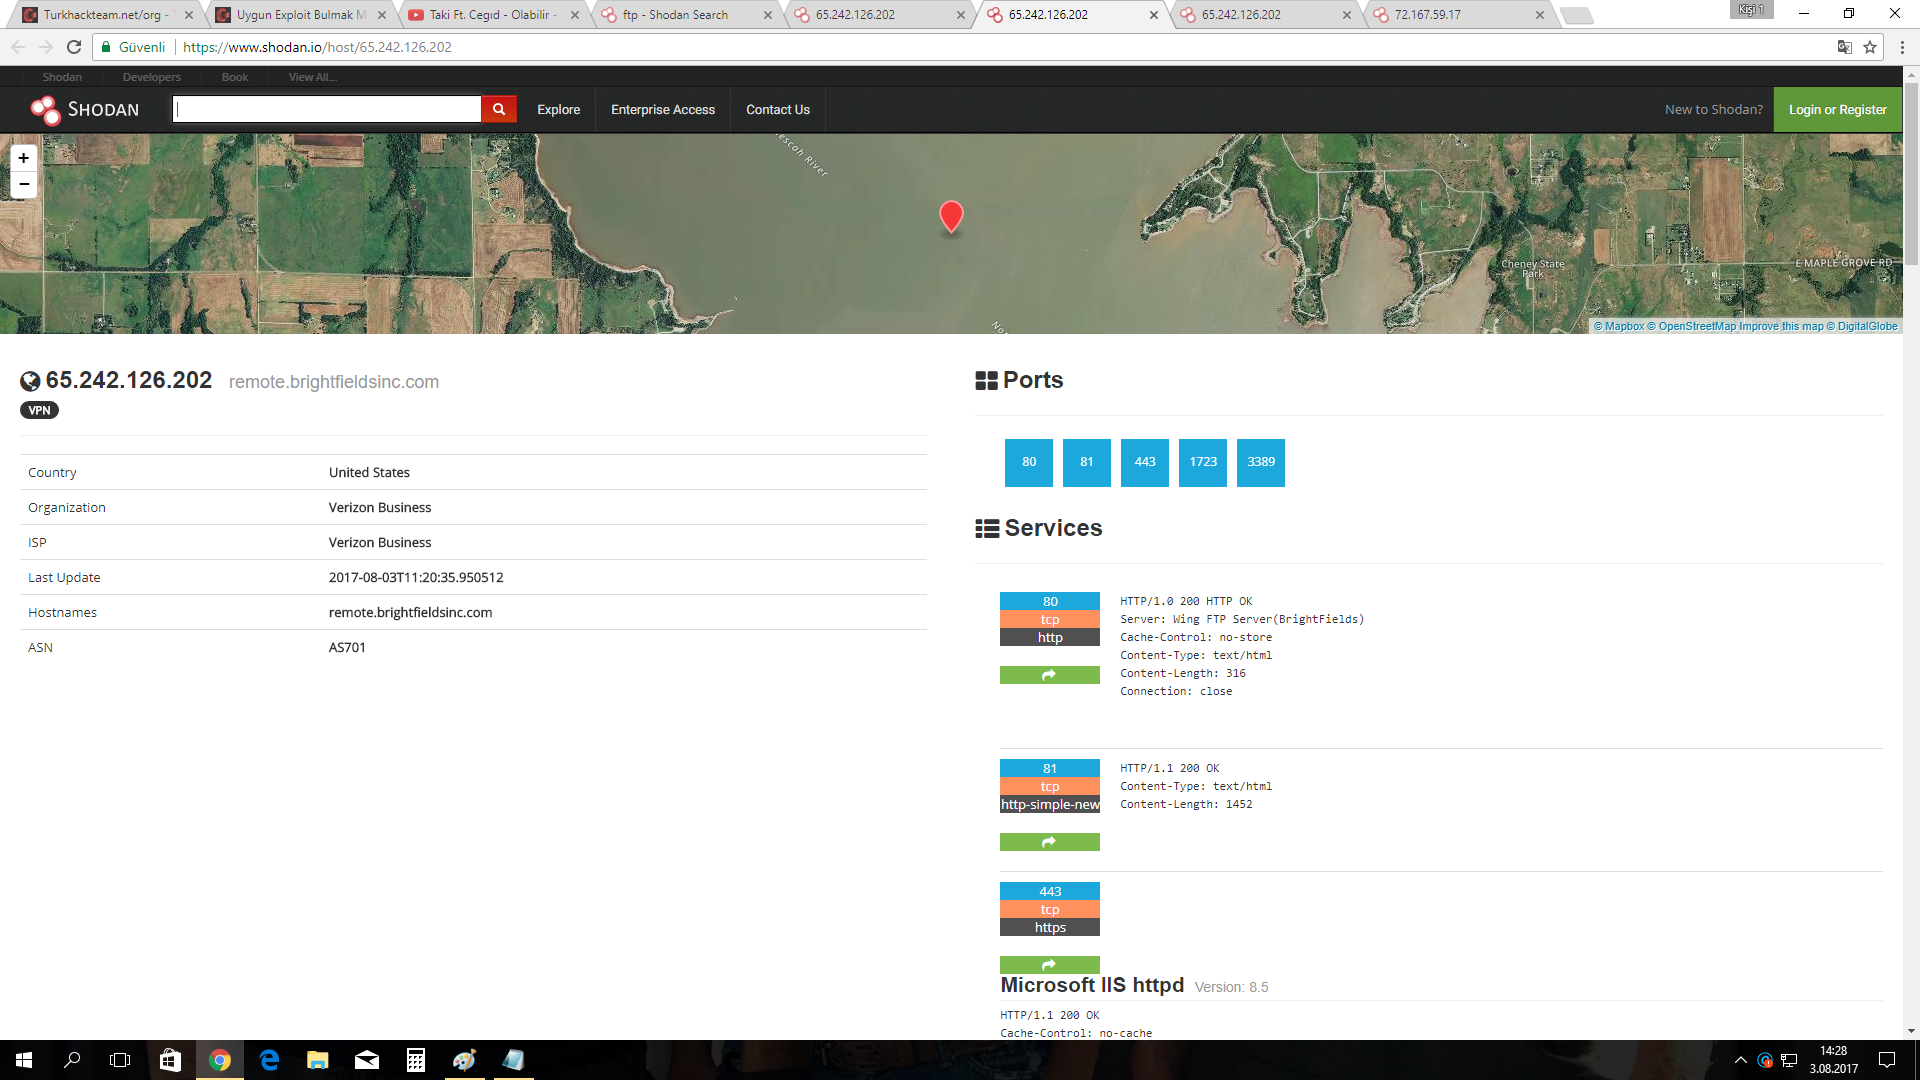
Task: Open Task View on the taskbar
Action: pos(120,1060)
